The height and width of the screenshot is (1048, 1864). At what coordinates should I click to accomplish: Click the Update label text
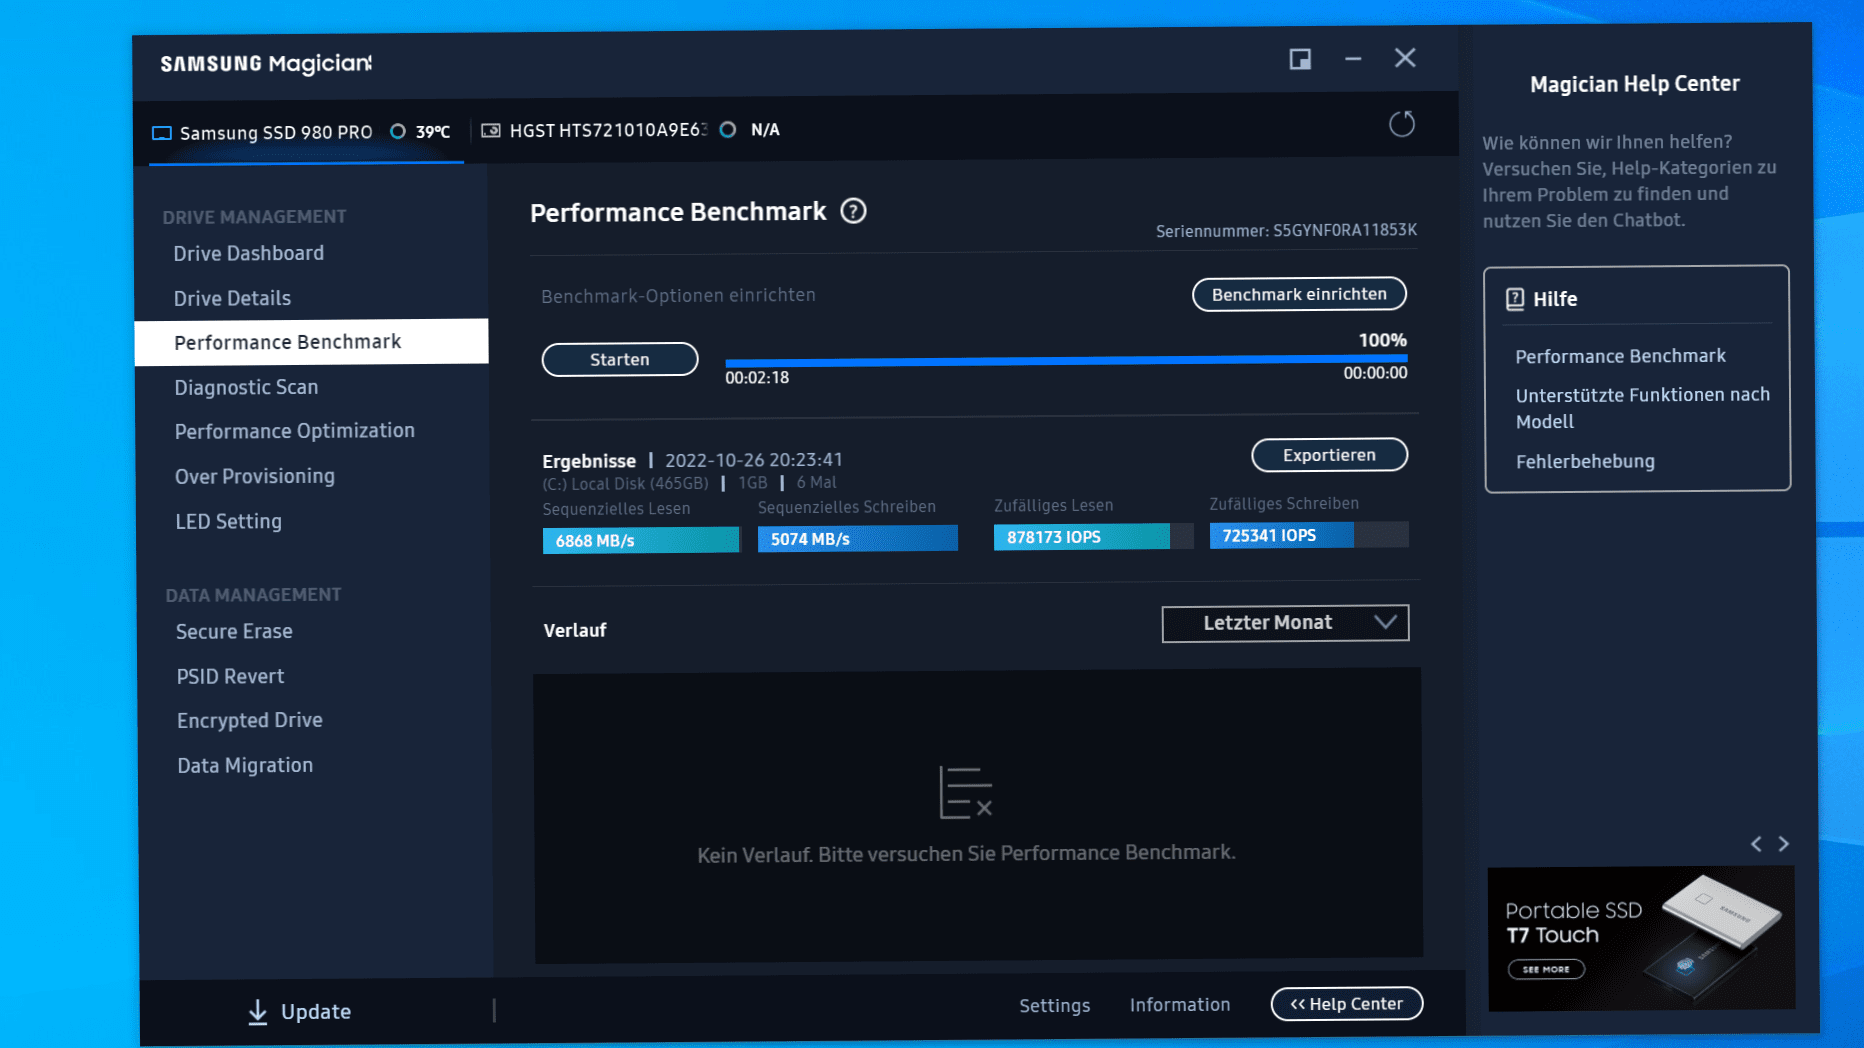[316, 1012]
